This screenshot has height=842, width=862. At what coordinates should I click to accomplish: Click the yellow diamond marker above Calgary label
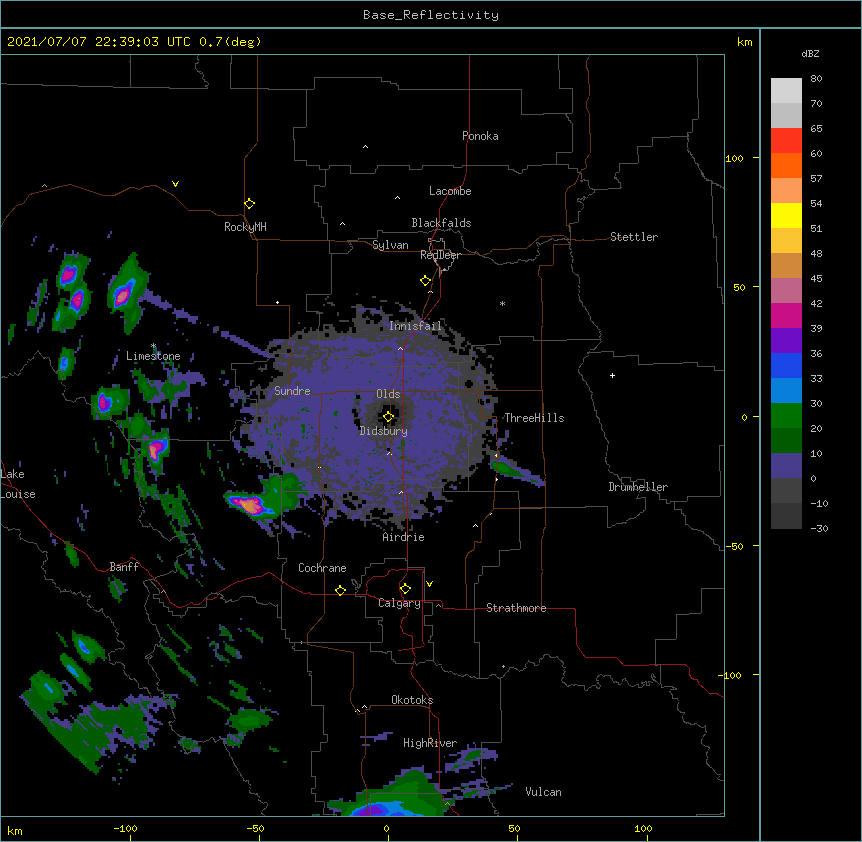pos(405,589)
